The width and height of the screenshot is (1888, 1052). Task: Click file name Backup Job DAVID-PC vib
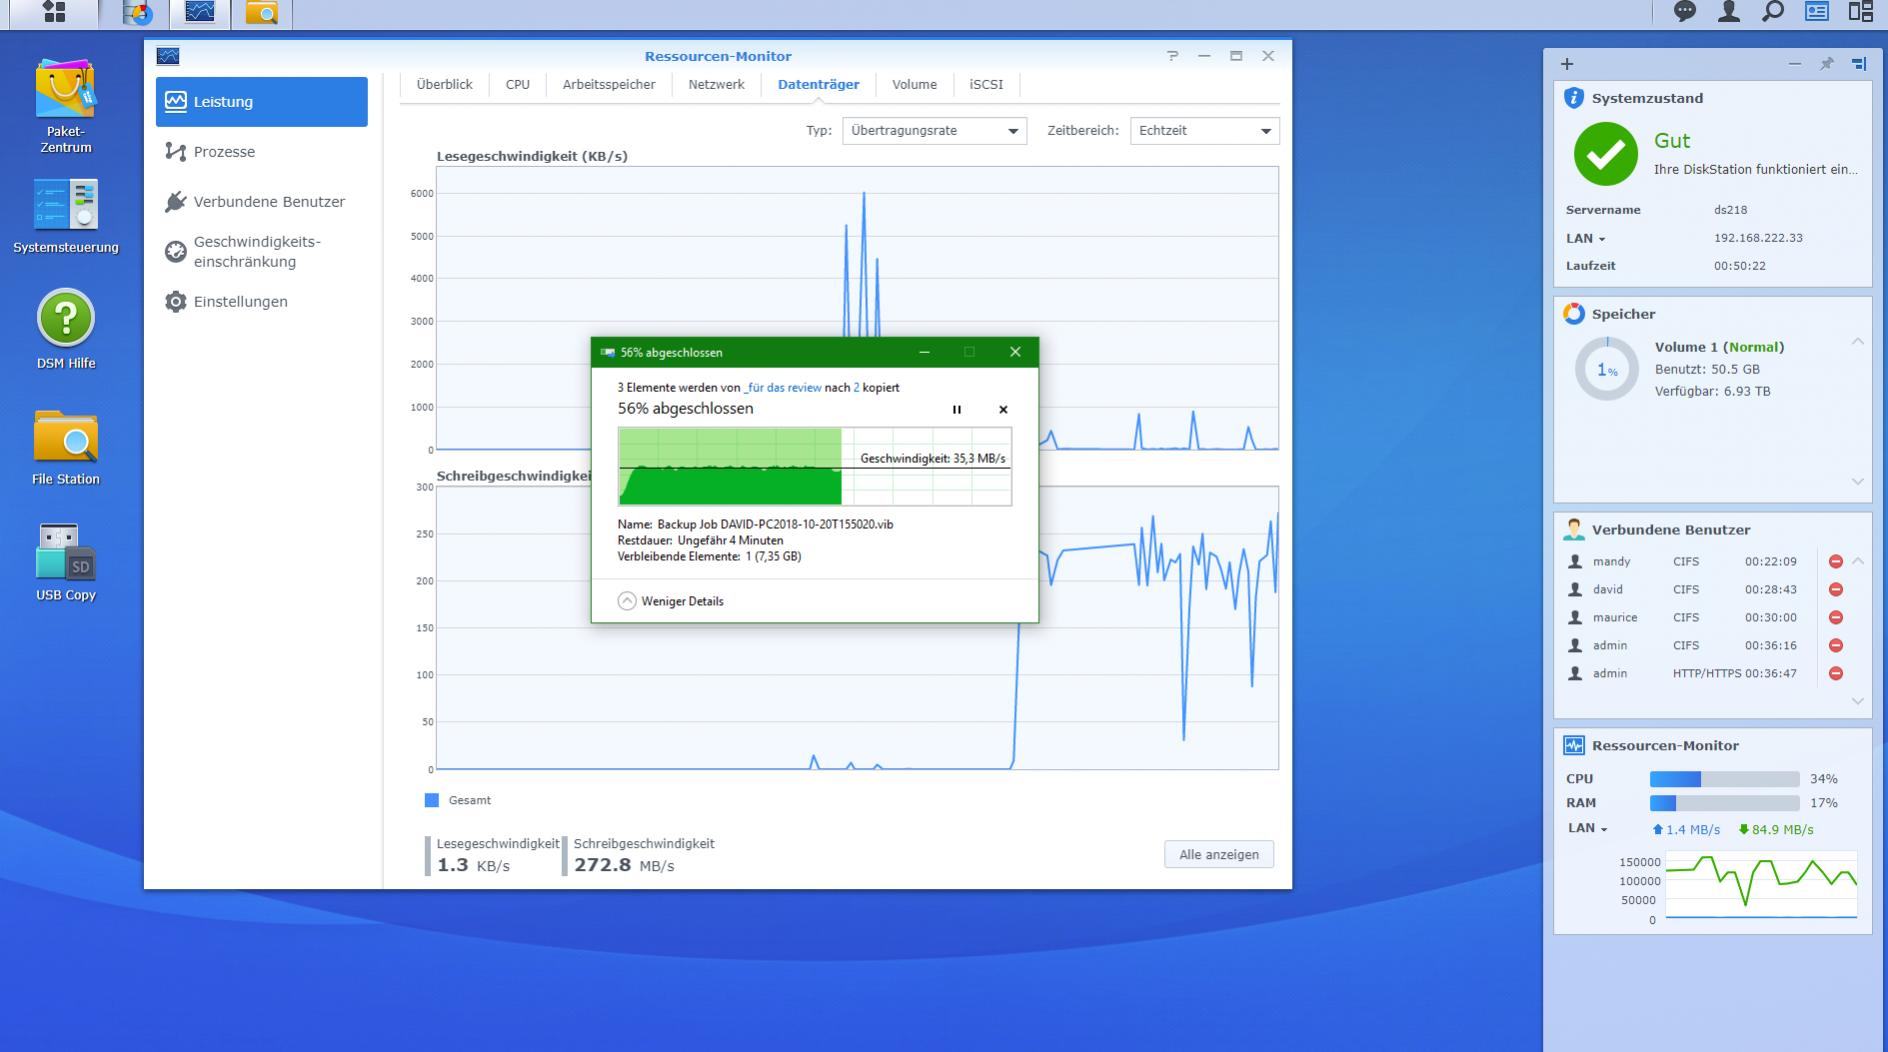pos(775,524)
